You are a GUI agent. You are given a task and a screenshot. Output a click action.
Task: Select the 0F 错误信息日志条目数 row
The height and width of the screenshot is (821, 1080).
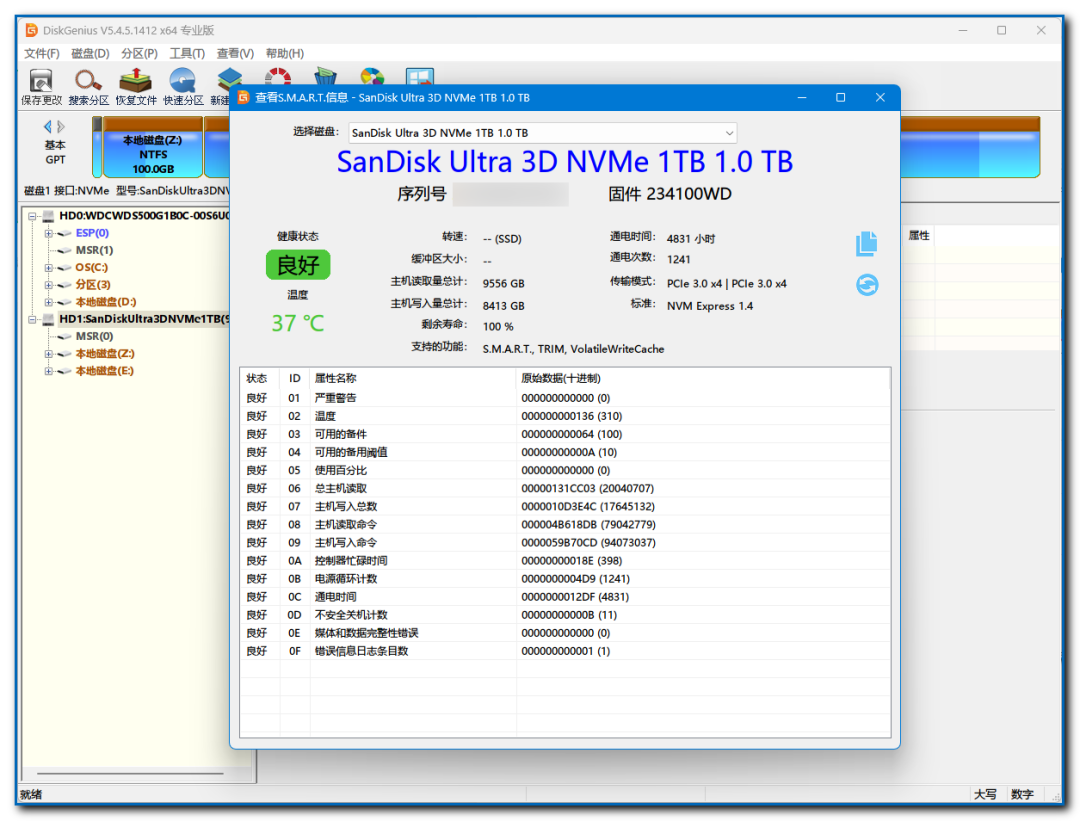tap(565, 651)
